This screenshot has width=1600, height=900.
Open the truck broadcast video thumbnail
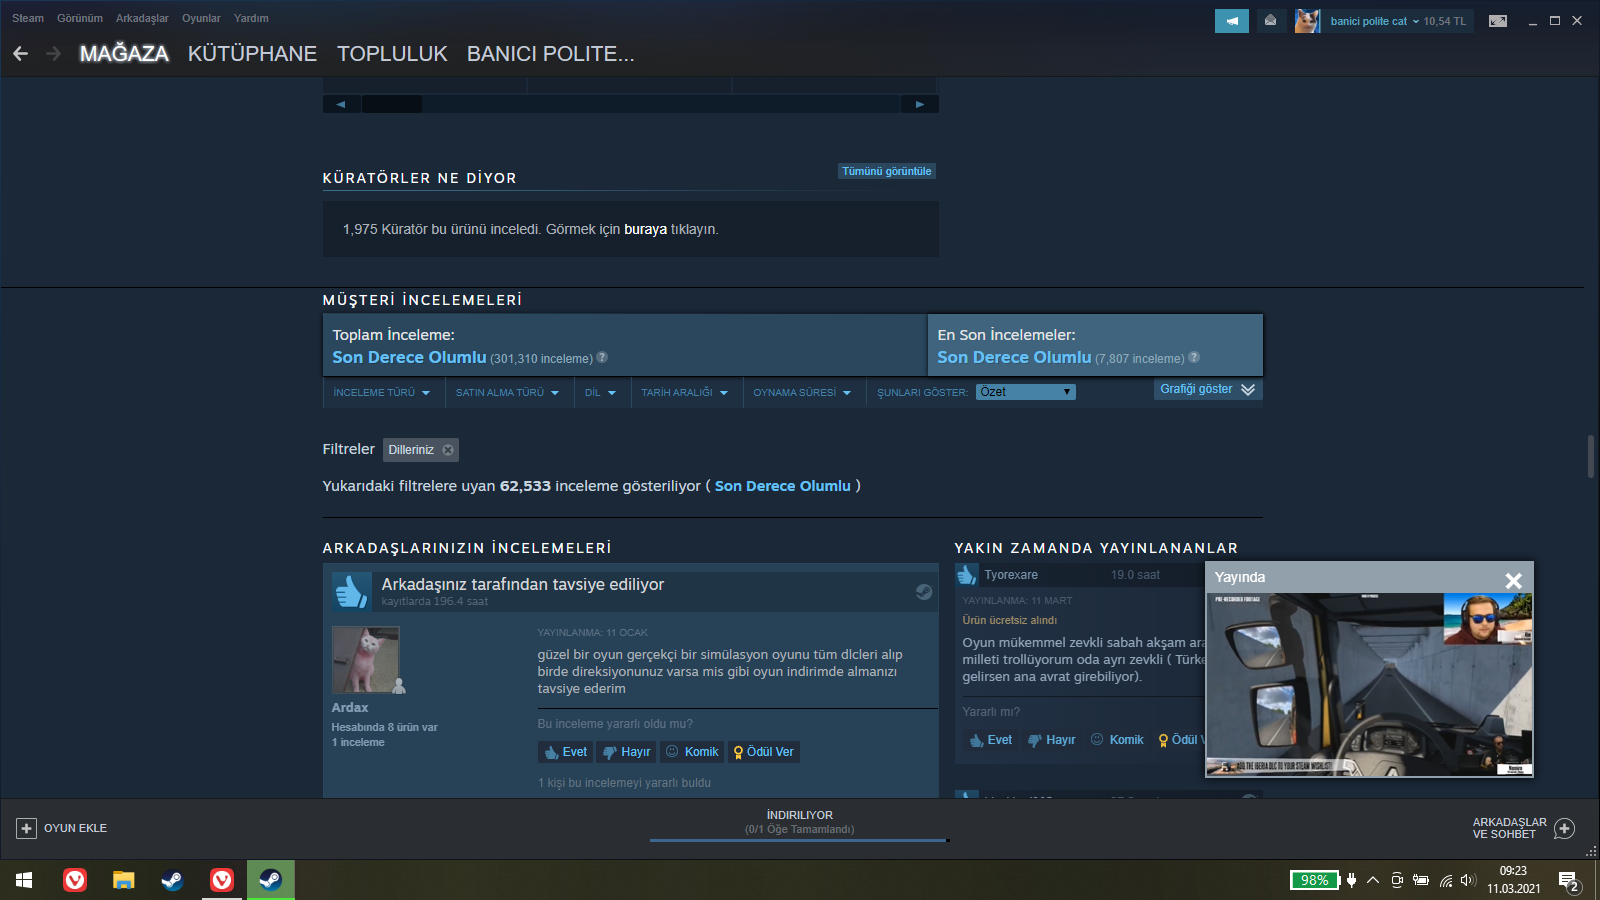coord(1369,685)
